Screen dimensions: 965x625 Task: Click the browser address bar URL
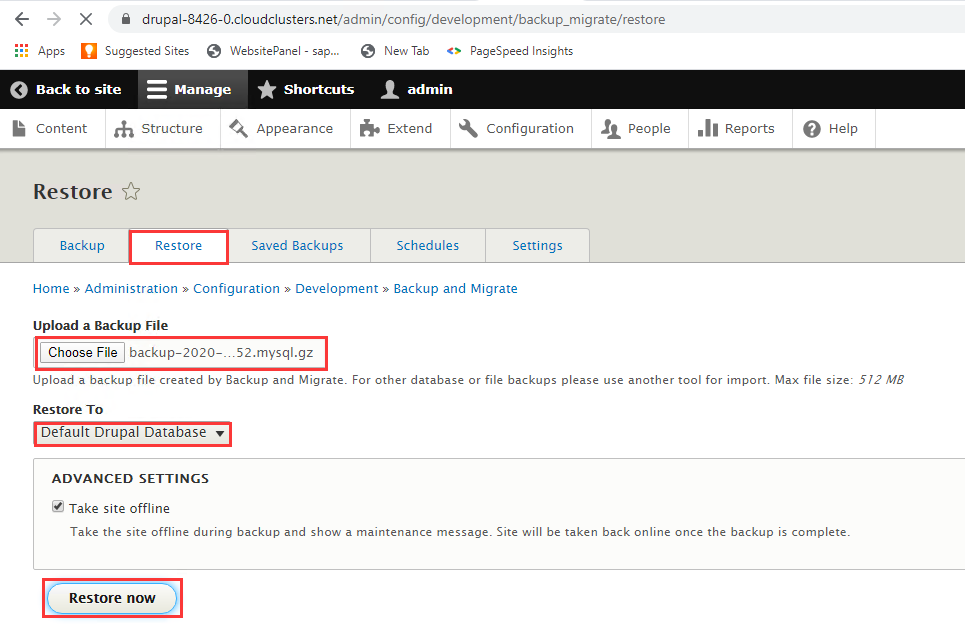tap(403, 19)
